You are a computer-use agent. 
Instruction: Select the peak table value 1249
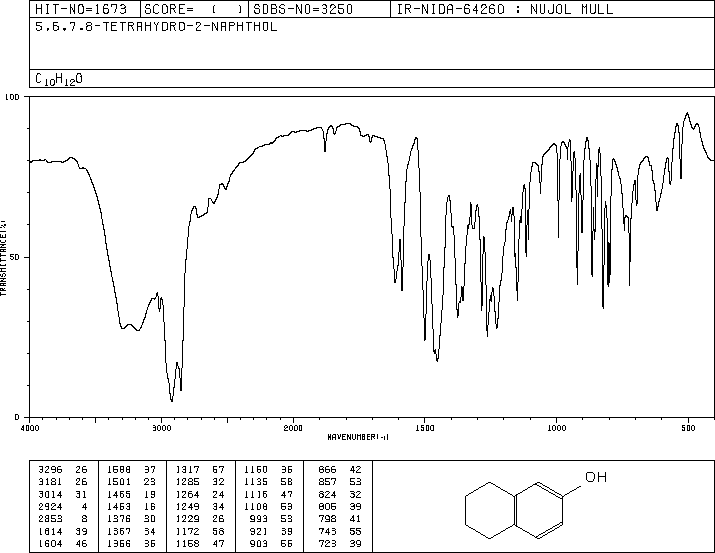pos(187,506)
